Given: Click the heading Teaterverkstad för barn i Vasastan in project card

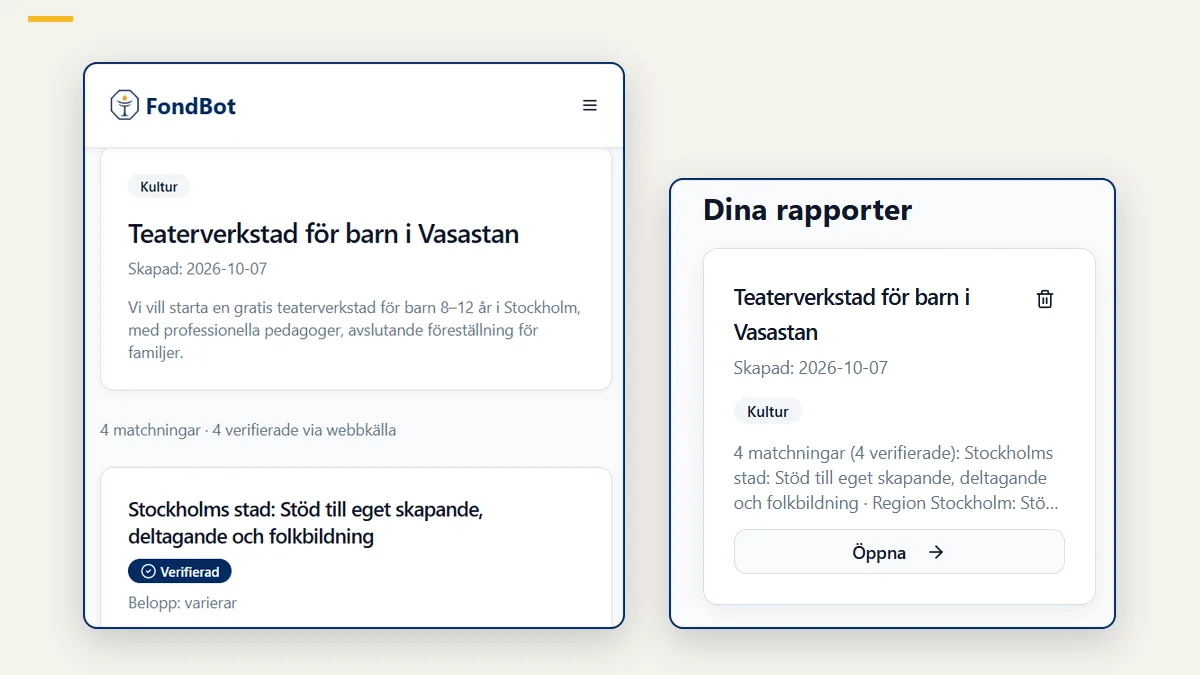Looking at the screenshot, I should [x=324, y=234].
